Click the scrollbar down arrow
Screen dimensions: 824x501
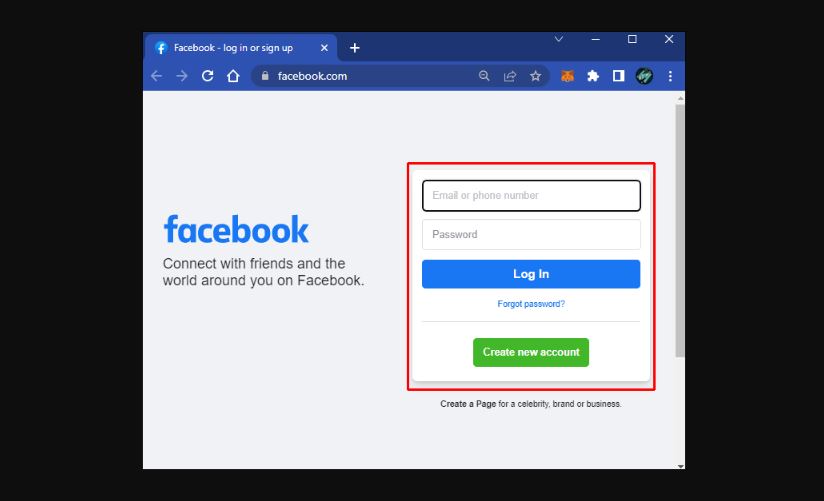[681, 466]
